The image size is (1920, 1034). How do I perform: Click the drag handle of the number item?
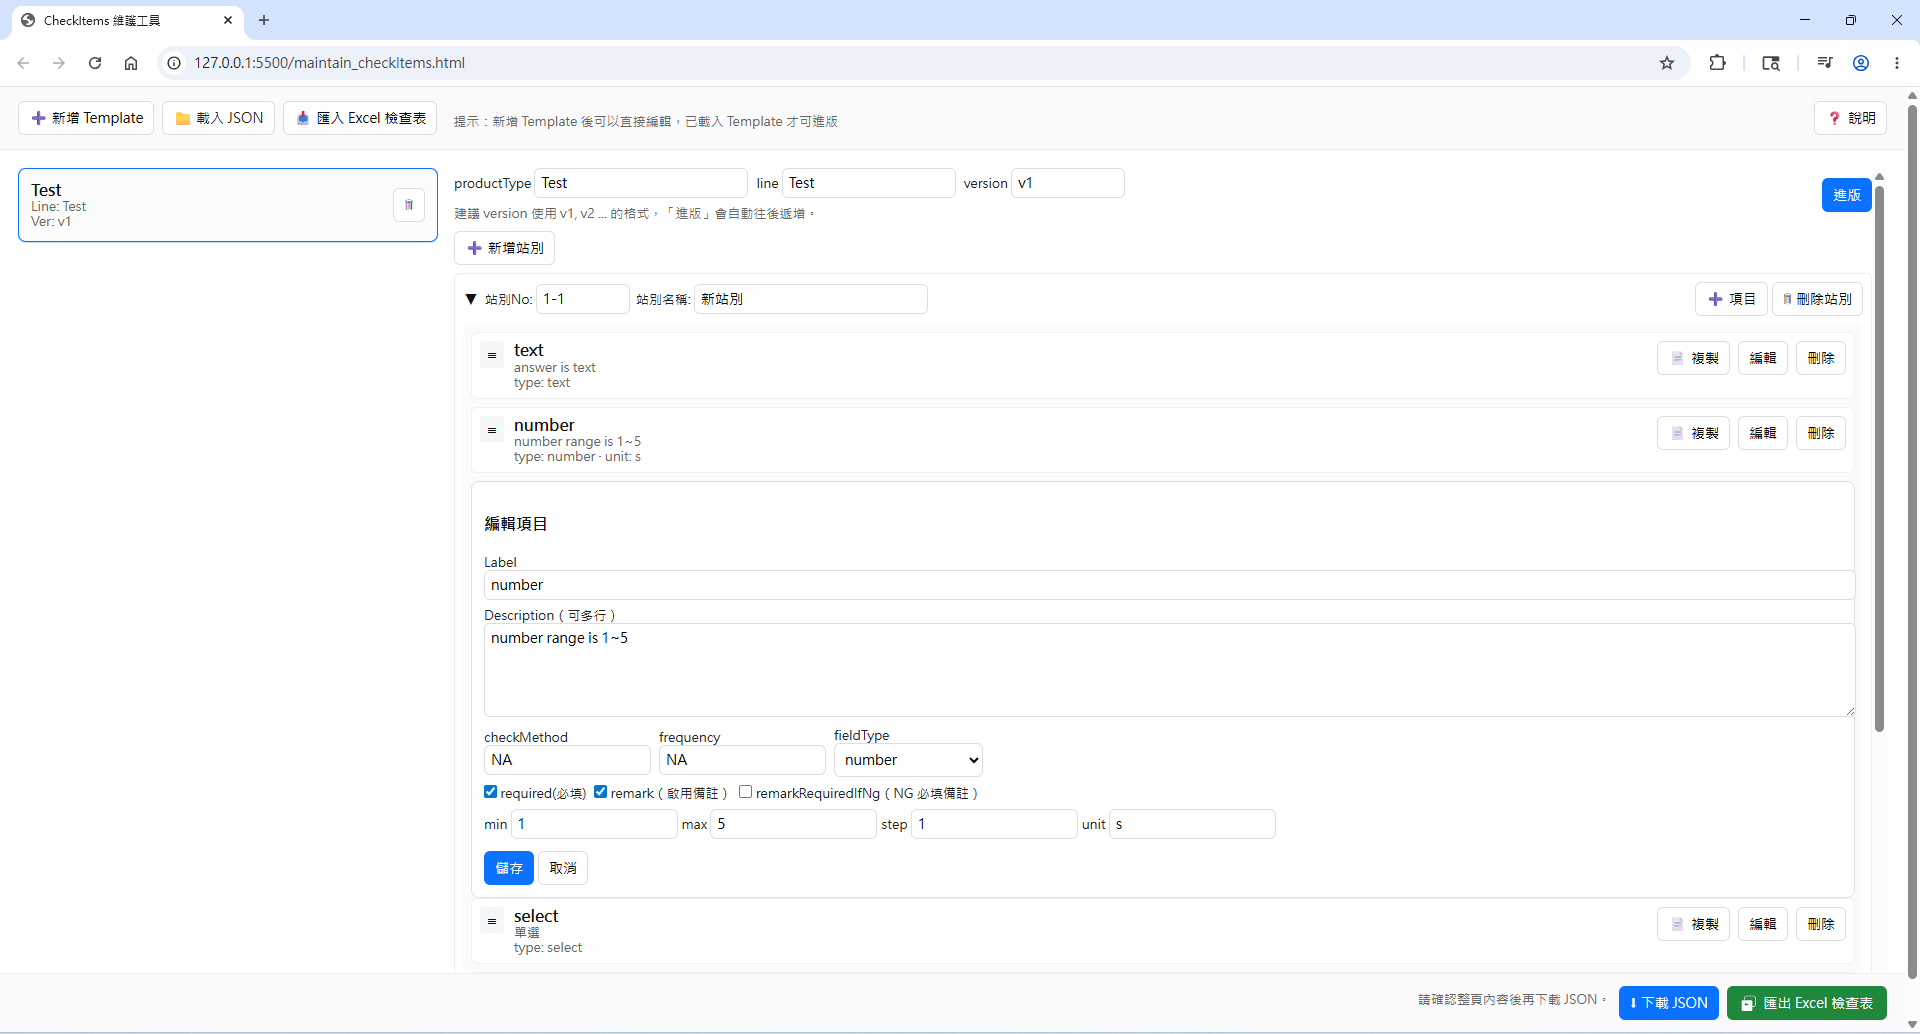[x=492, y=431]
